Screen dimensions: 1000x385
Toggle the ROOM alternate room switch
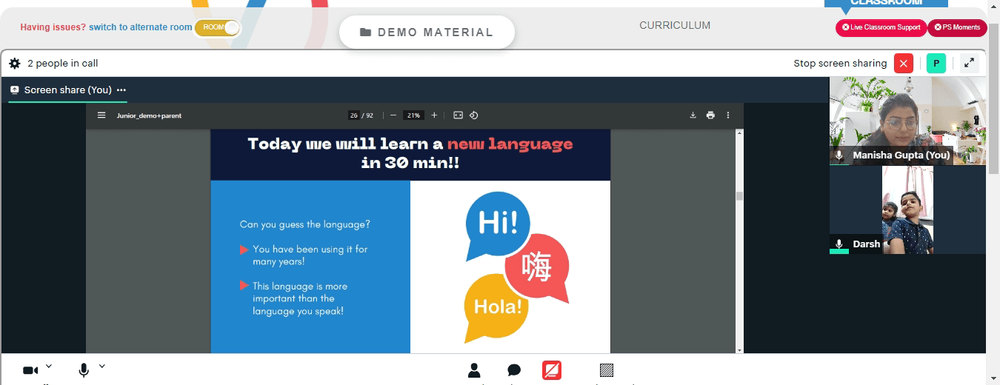[x=217, y=27]
